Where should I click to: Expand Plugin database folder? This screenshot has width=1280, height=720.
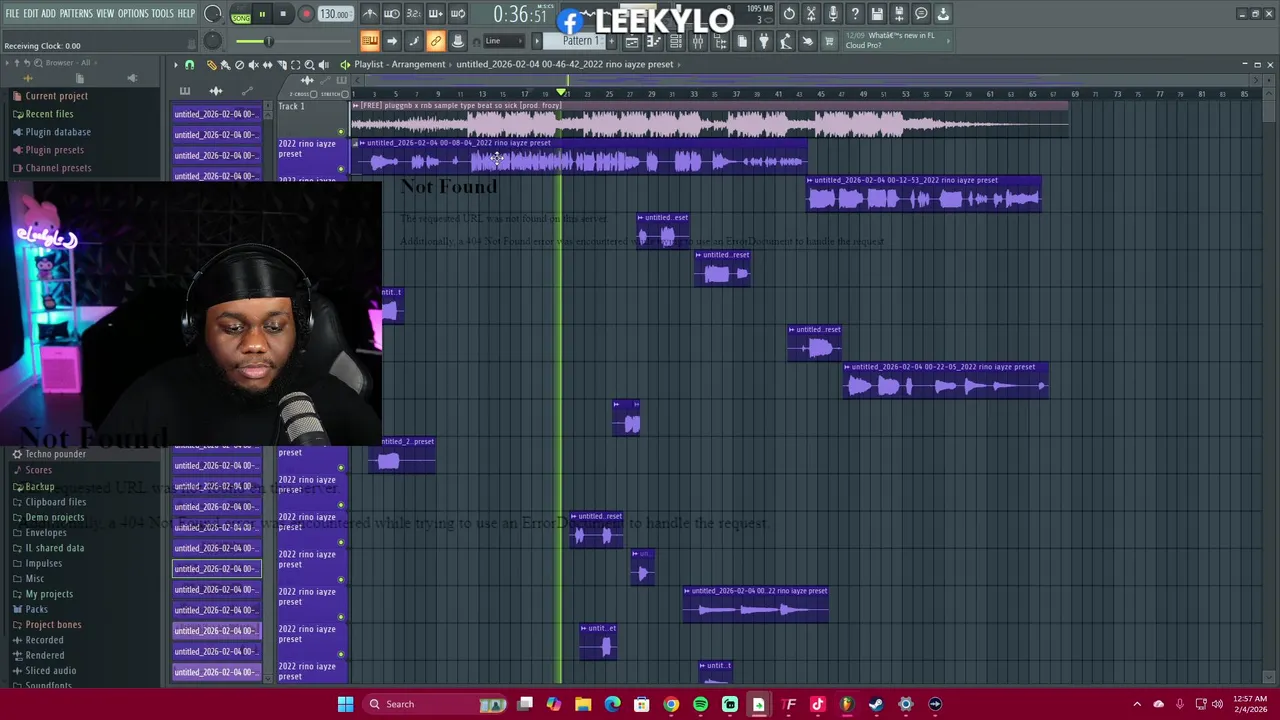(x=58, y=132)
